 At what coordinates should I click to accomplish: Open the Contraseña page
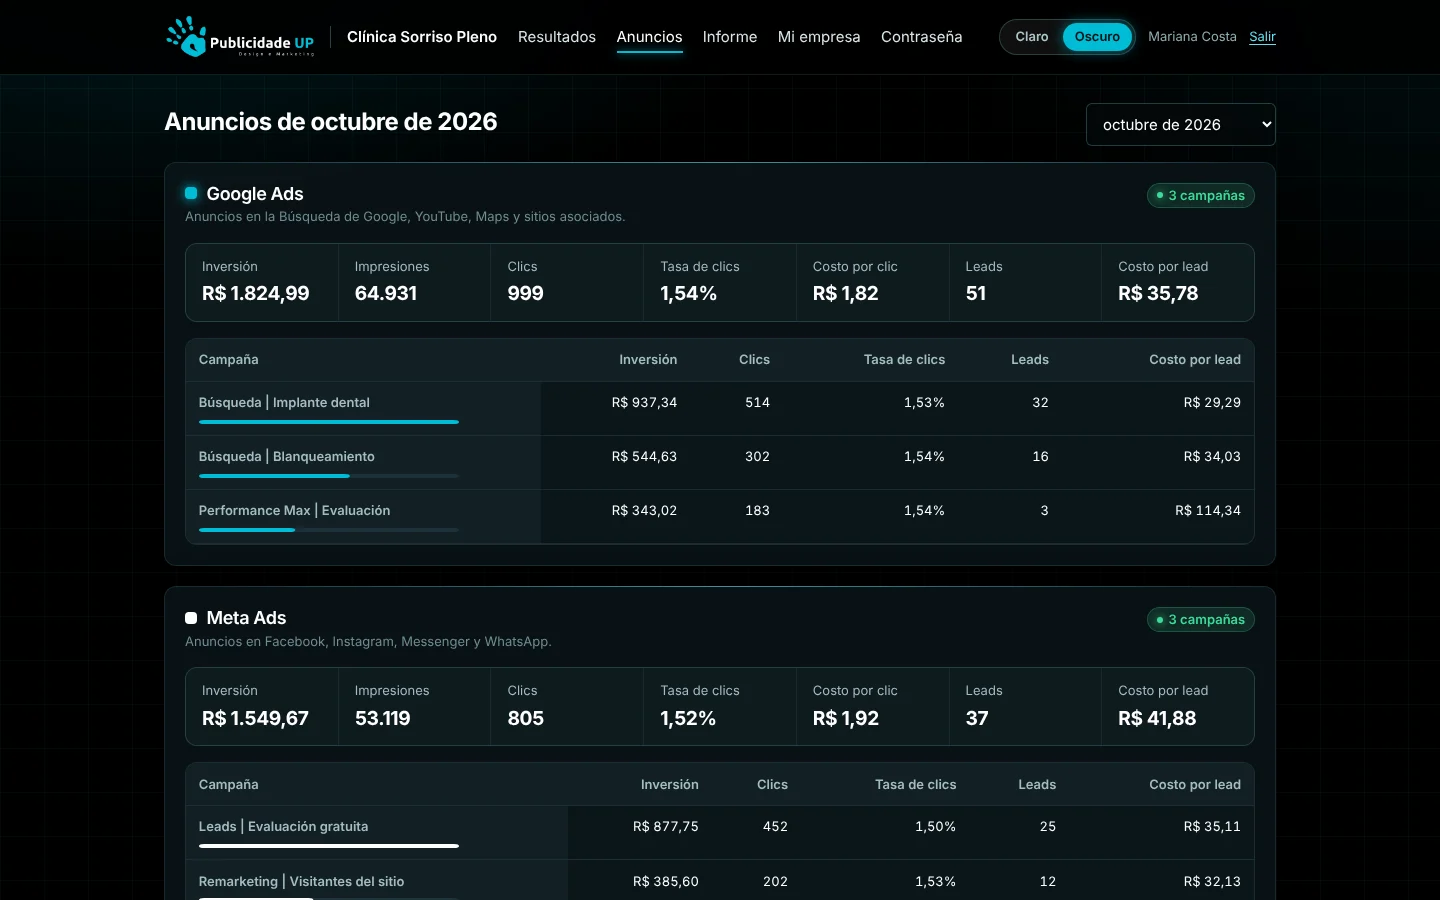tap(921, 37)
